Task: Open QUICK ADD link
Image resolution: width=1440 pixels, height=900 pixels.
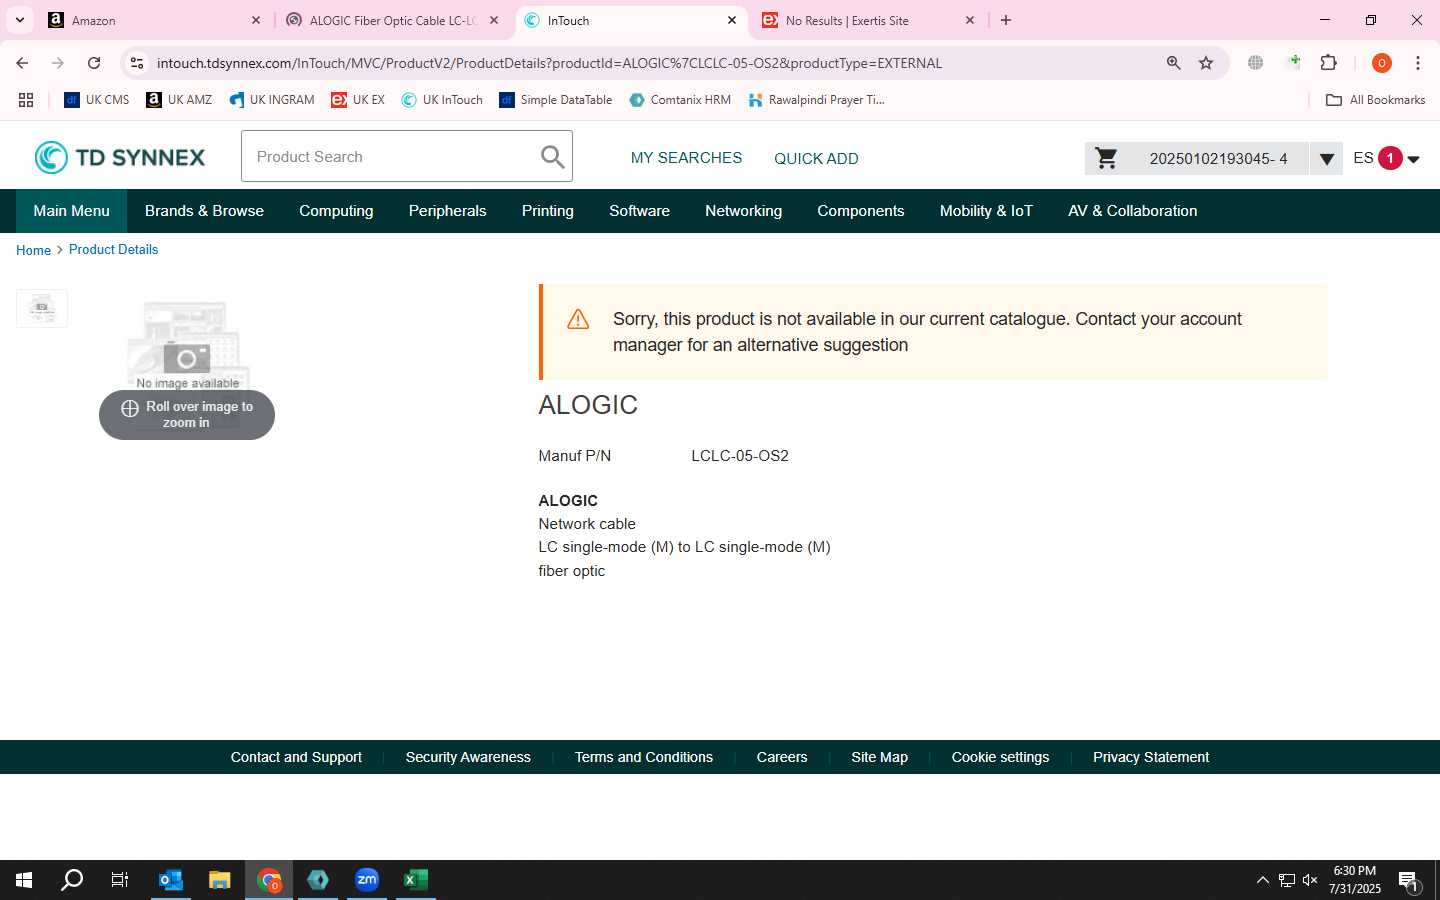Action: [816, 158]
